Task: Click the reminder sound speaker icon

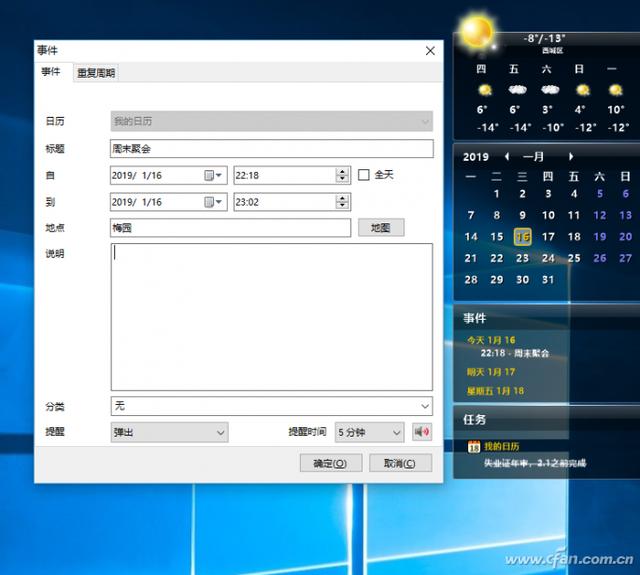Action: point(422,433)
